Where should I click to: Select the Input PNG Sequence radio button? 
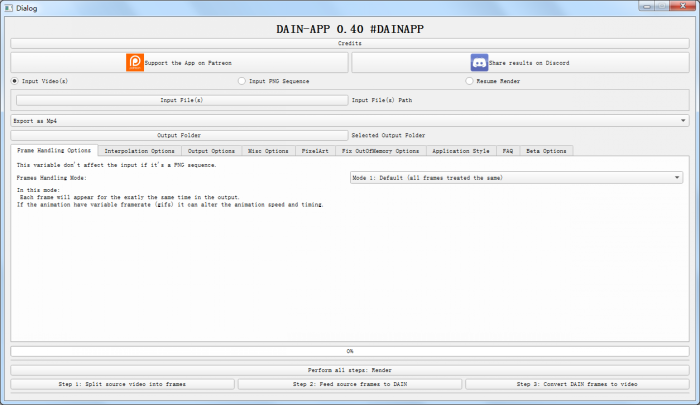click(242, 81)
